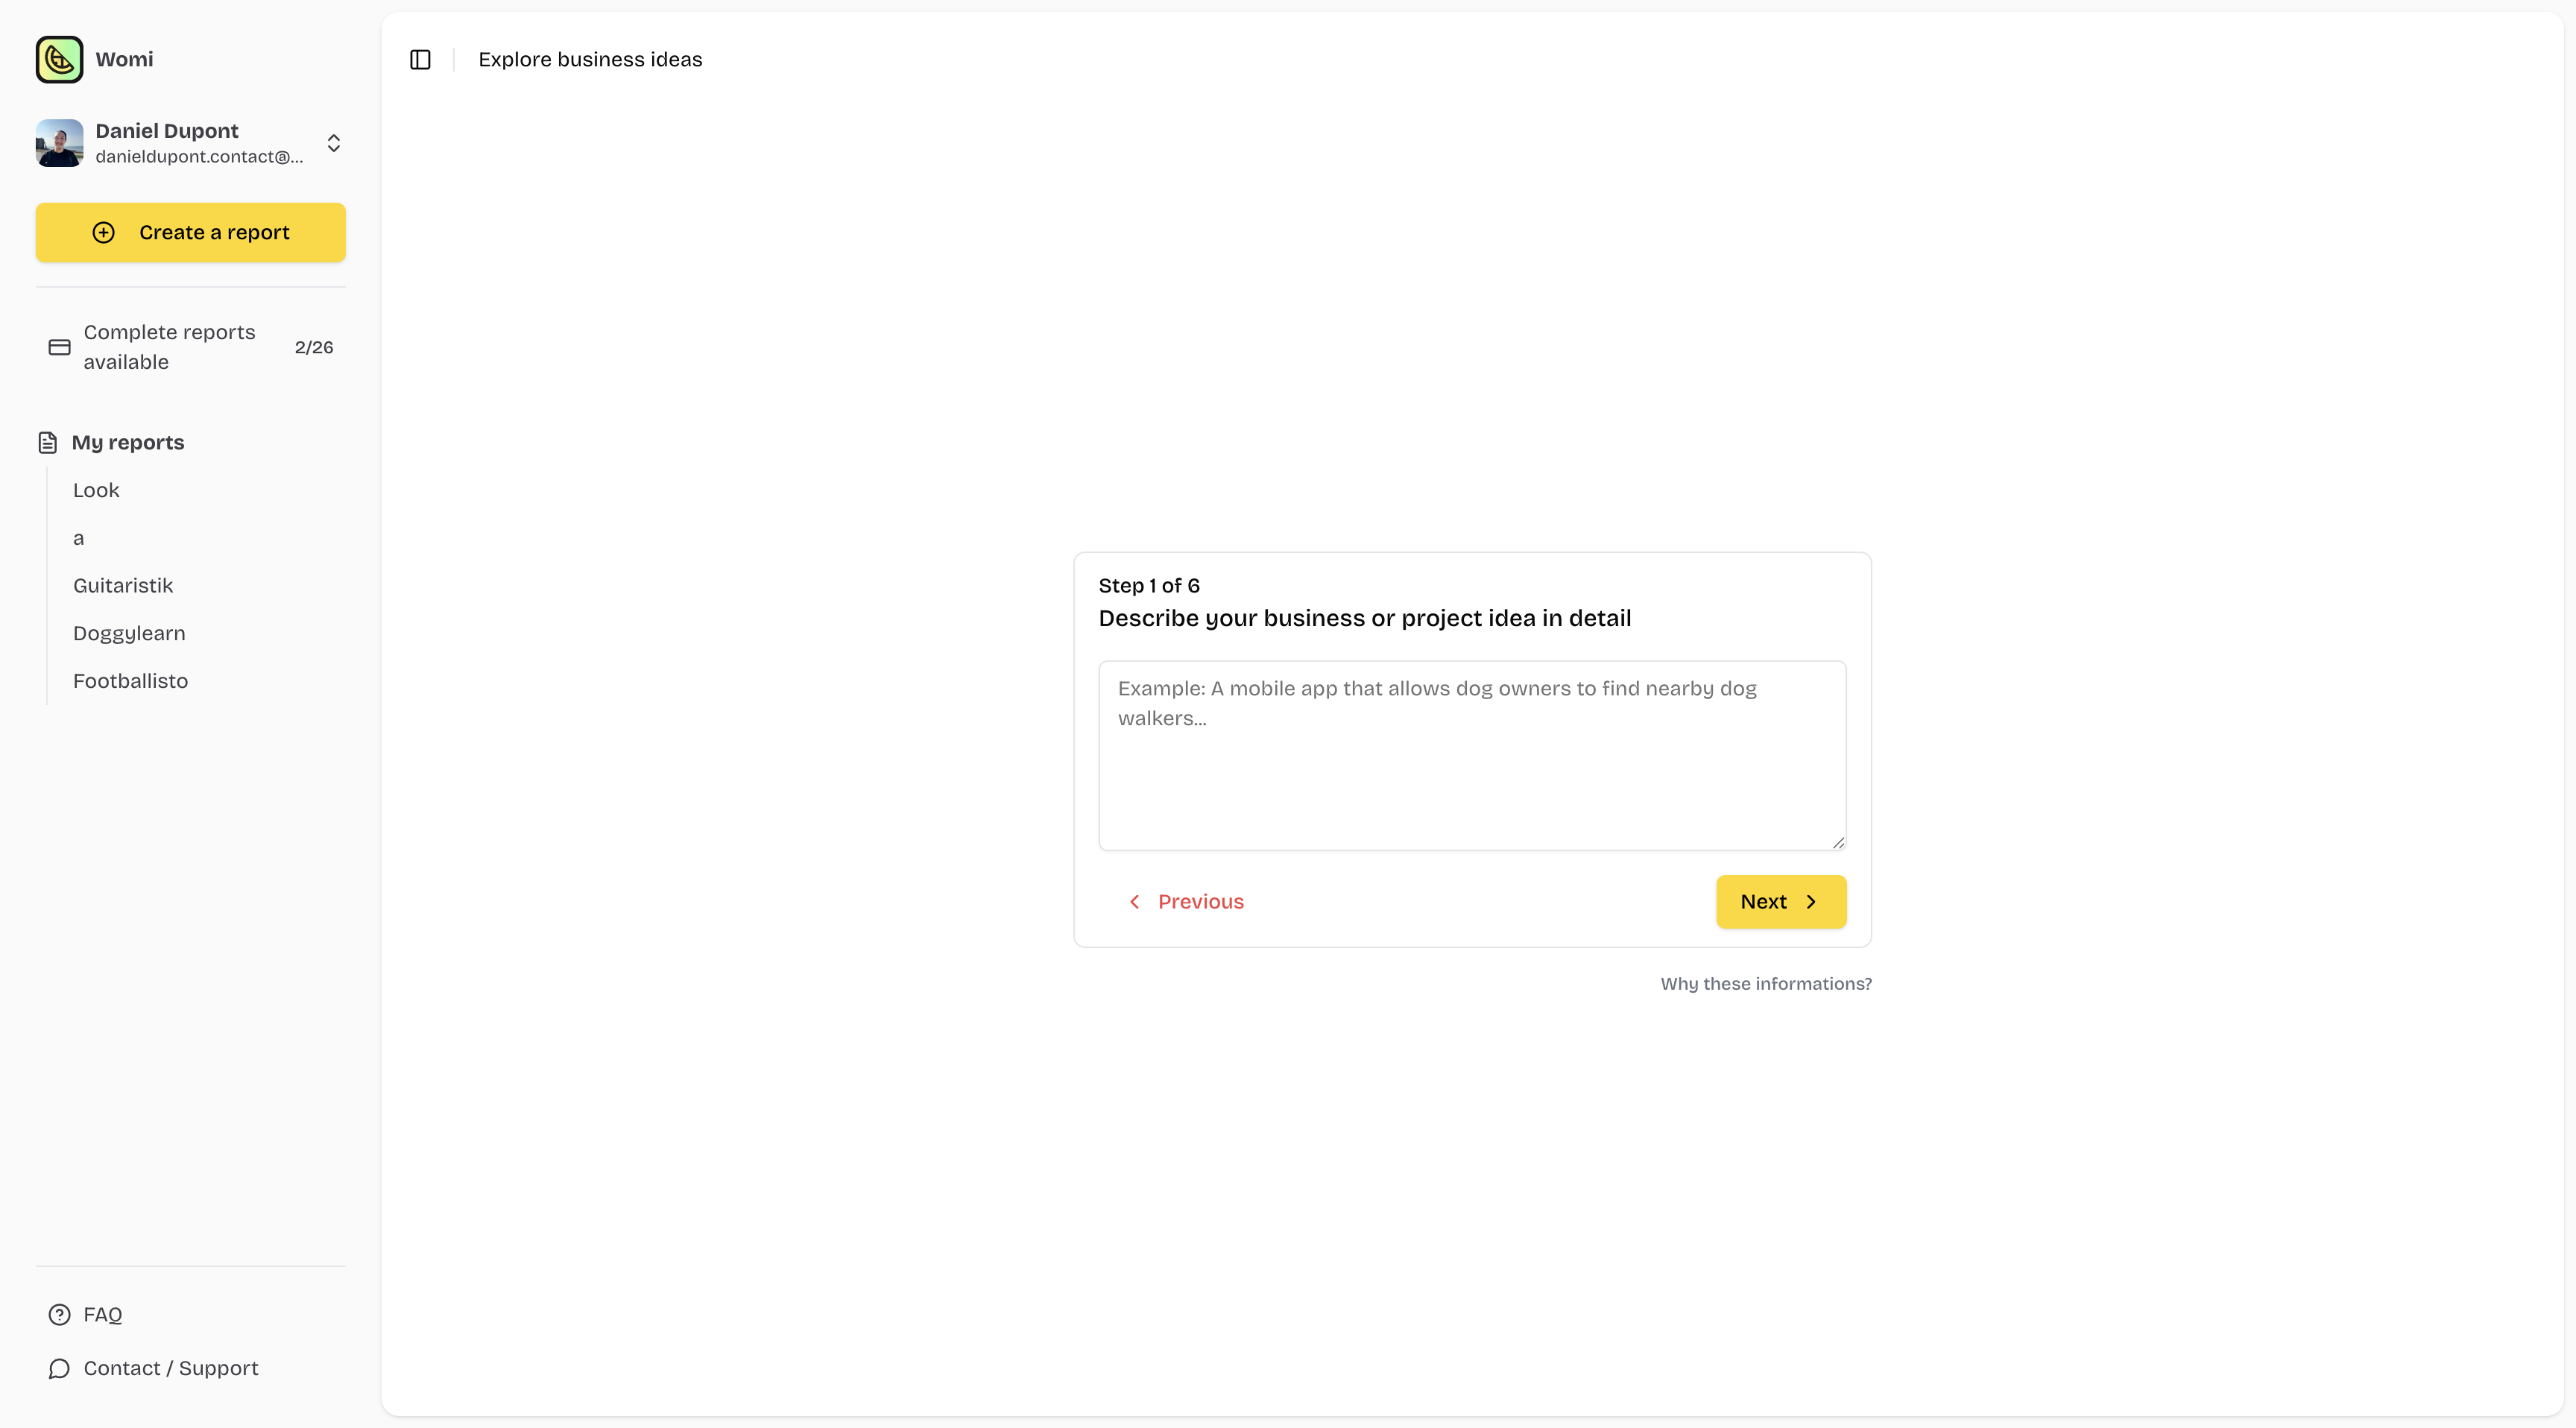Image resolution: width=2576 pixels, height=1428 pixels.
Task: Click the plus circle icon in Create a report
Action: [x=104, y=232]
